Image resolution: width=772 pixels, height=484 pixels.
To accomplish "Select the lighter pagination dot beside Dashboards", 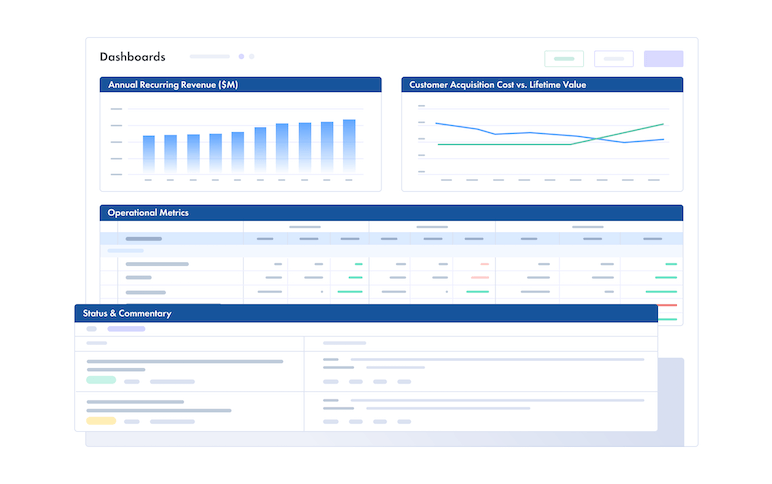I will pyautogui.click(x=252, y=57).
